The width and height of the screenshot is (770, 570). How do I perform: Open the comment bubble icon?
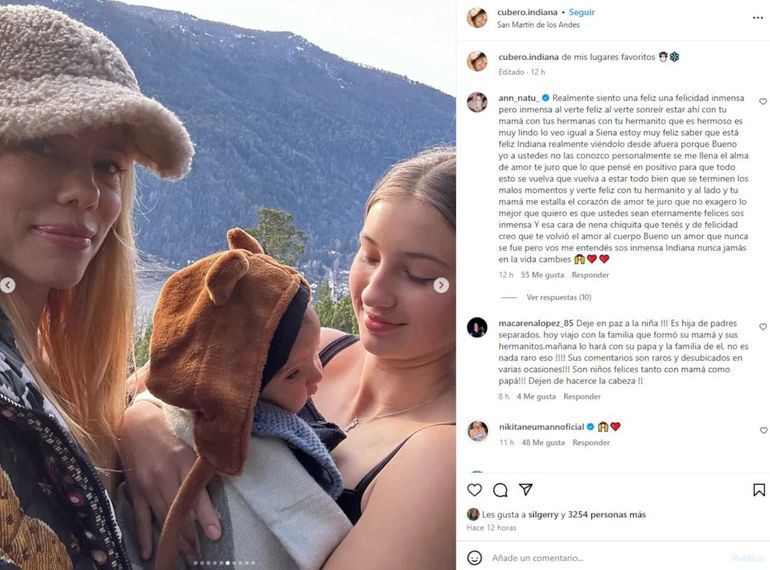pos(500,490)
